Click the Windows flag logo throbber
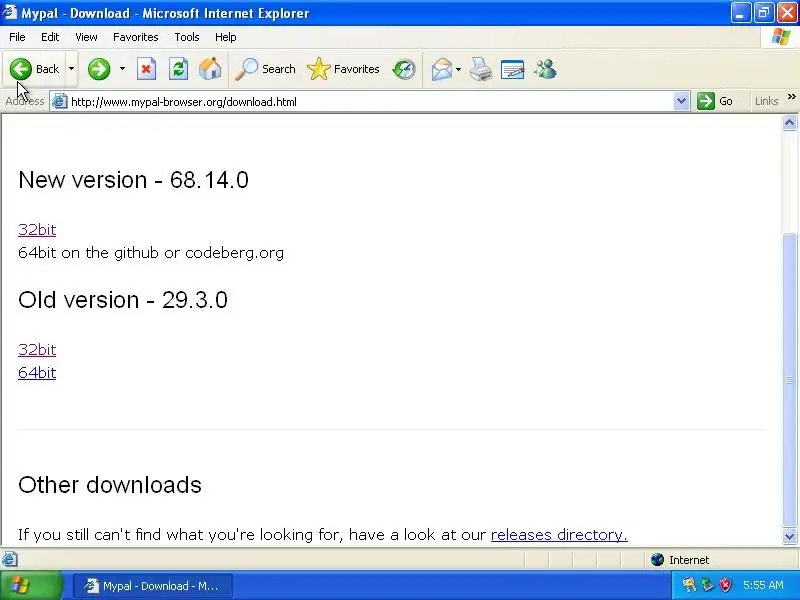The width and height of the screenshot is (800, 600). tap(781, 37)
